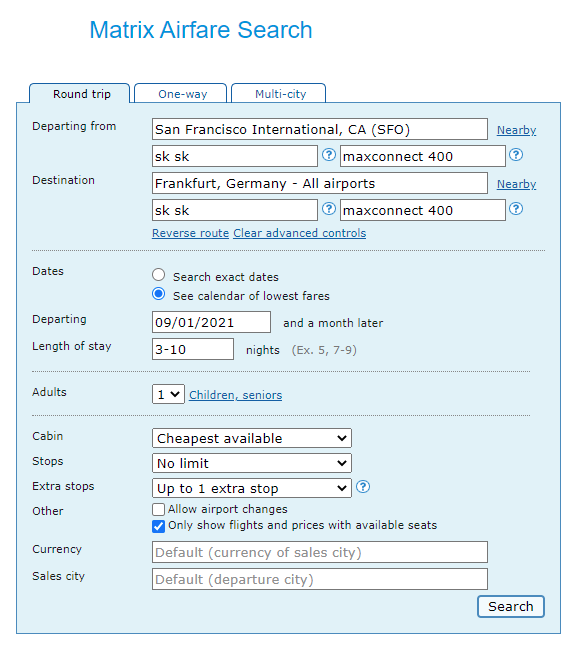Open the Stops dropdown
Viewport: 571px width, 653px height.
coord(252,463)
